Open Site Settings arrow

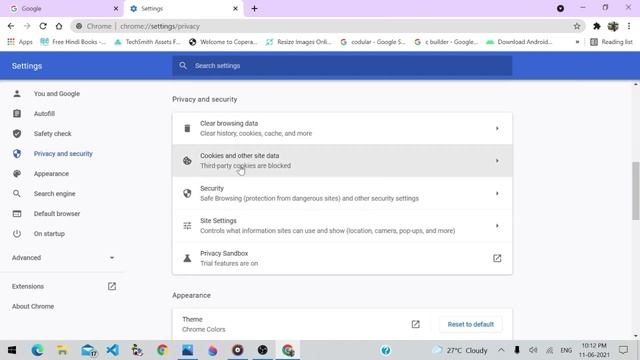497,226
